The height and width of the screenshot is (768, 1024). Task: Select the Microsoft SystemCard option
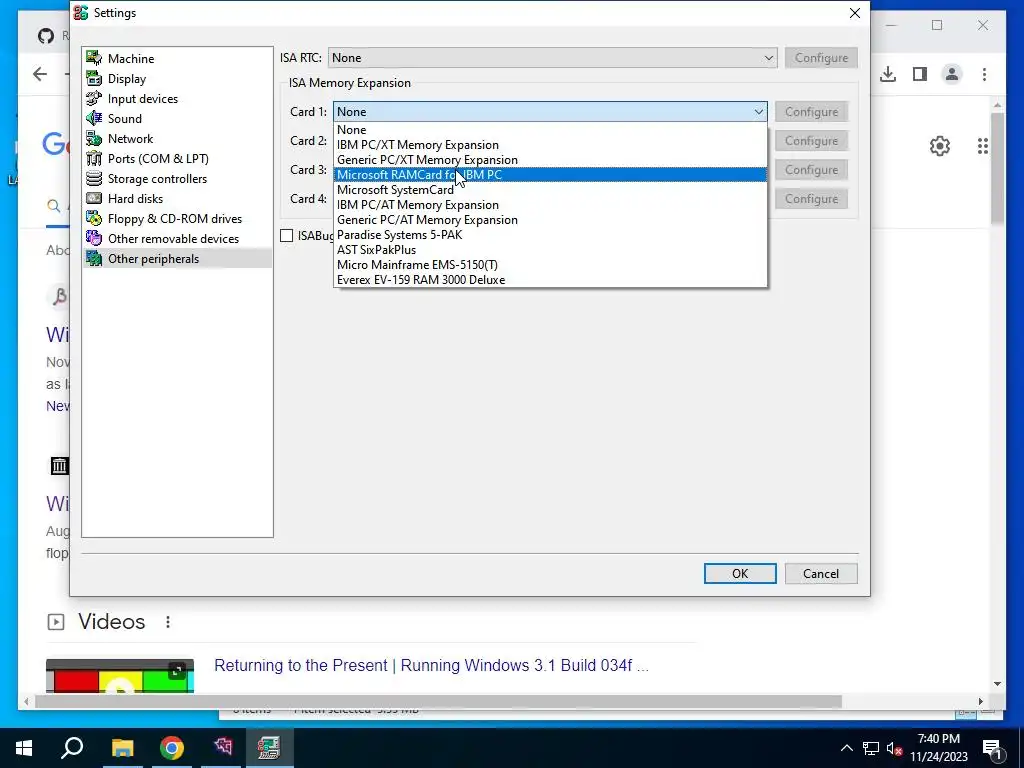[x=551, y=189]
